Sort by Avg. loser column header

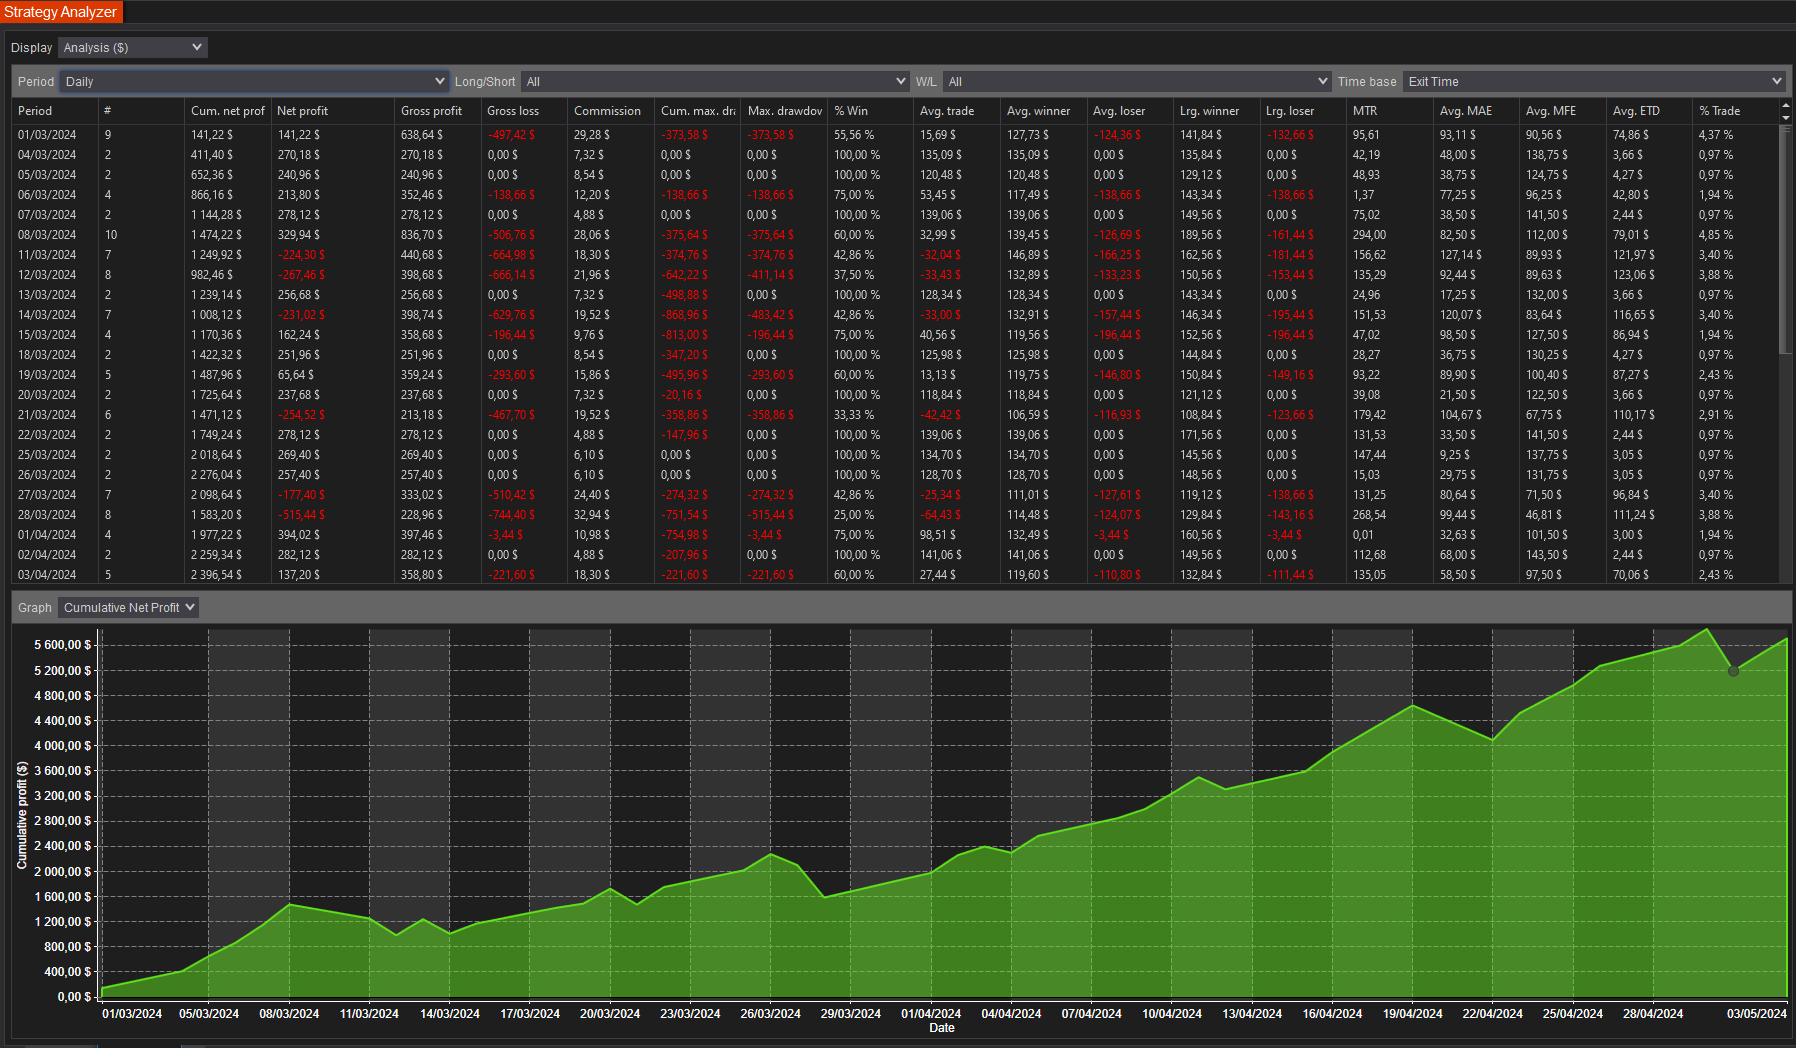point(1130,111)
